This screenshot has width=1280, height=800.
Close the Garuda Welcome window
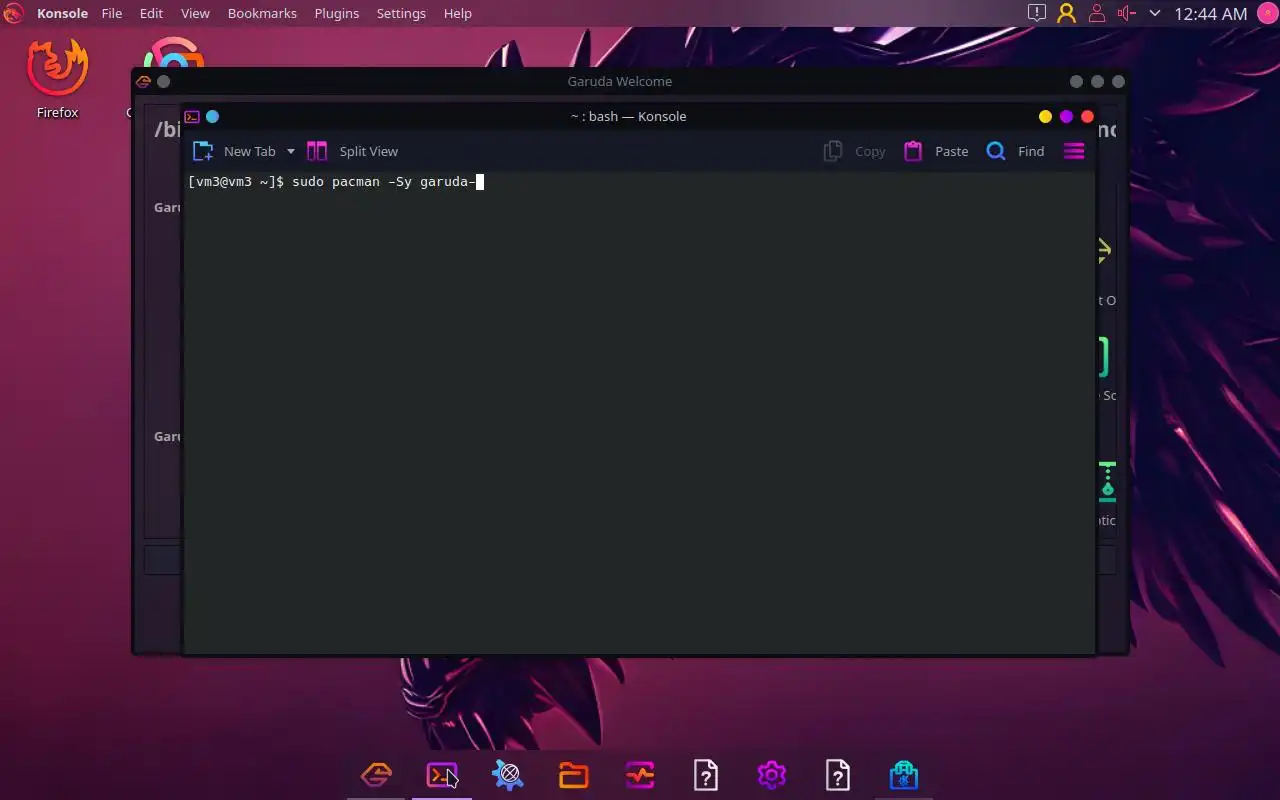coord(1119,81)
